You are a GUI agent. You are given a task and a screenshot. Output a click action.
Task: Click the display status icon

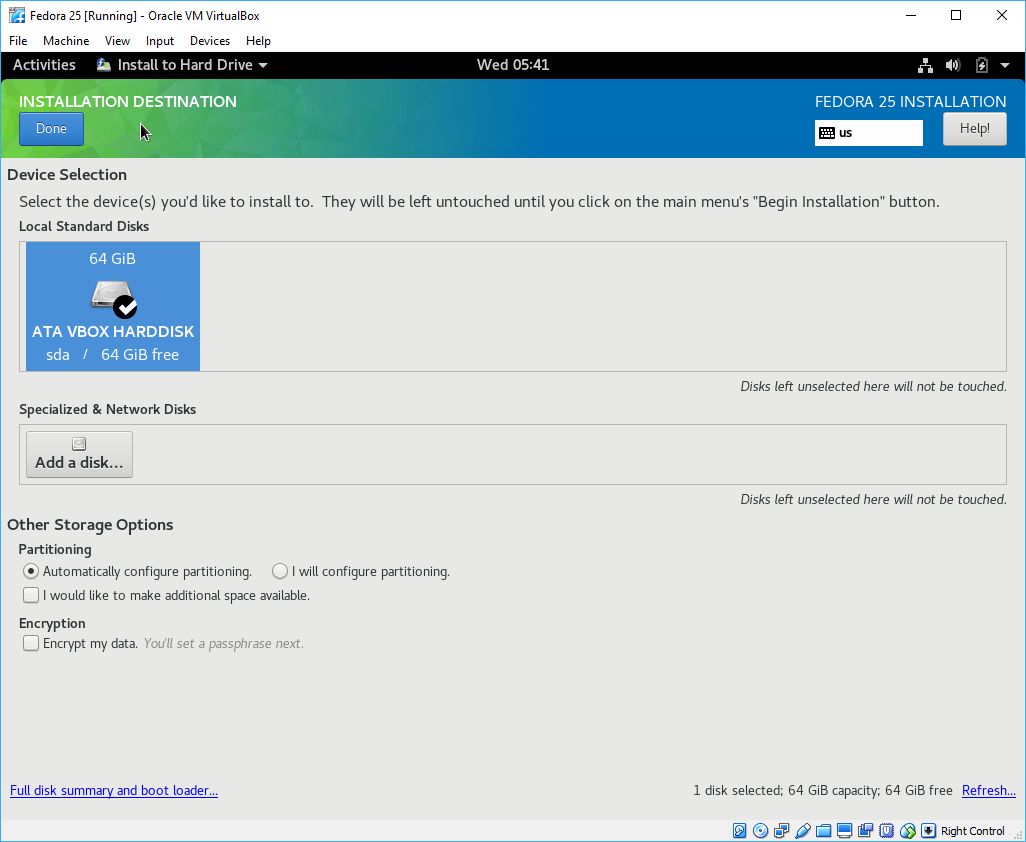844,831
